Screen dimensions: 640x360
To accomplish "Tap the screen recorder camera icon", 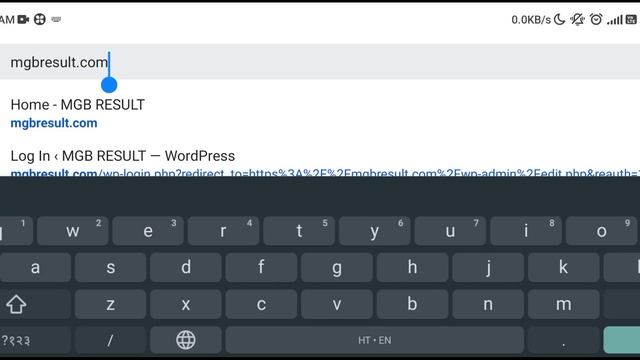I will click(23, 19).
